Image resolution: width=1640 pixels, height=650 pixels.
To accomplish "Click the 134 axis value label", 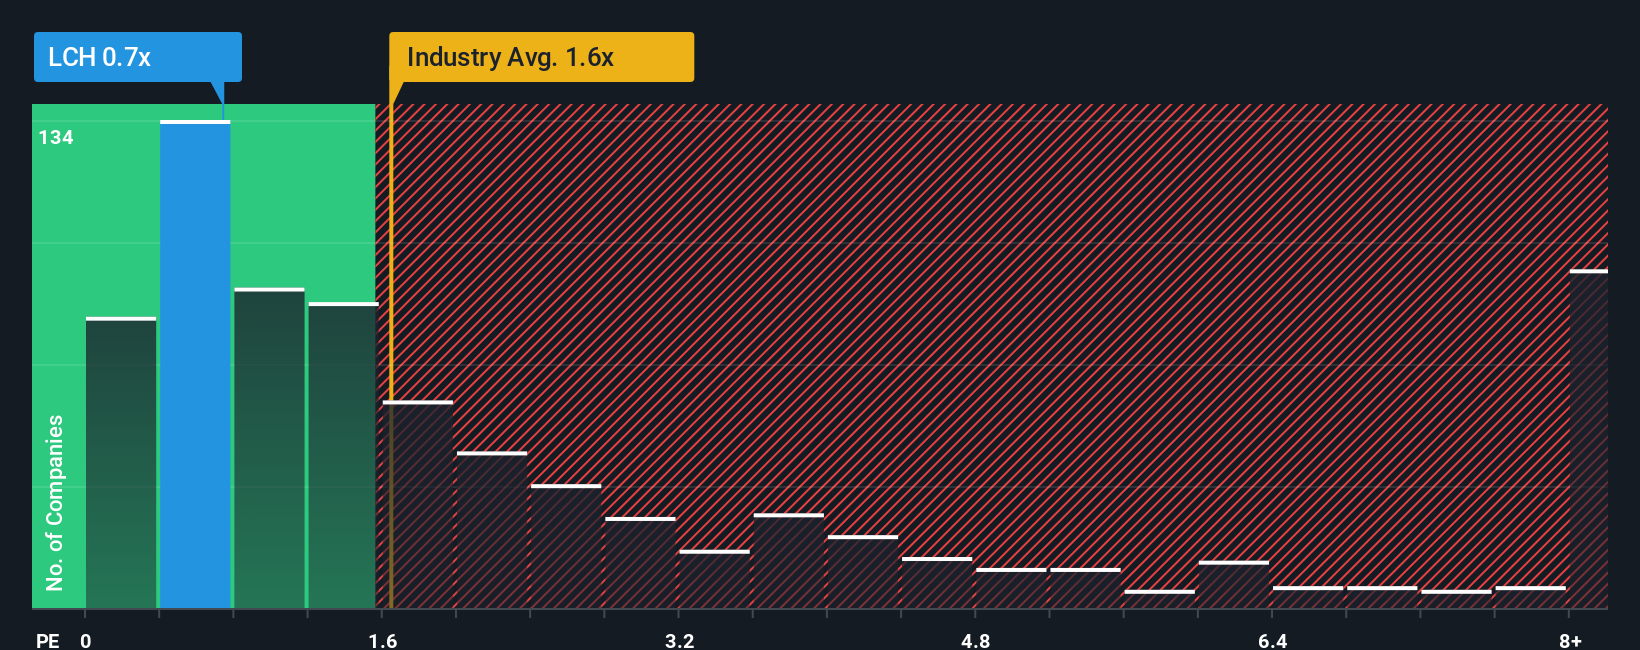I will click(56, 137).
